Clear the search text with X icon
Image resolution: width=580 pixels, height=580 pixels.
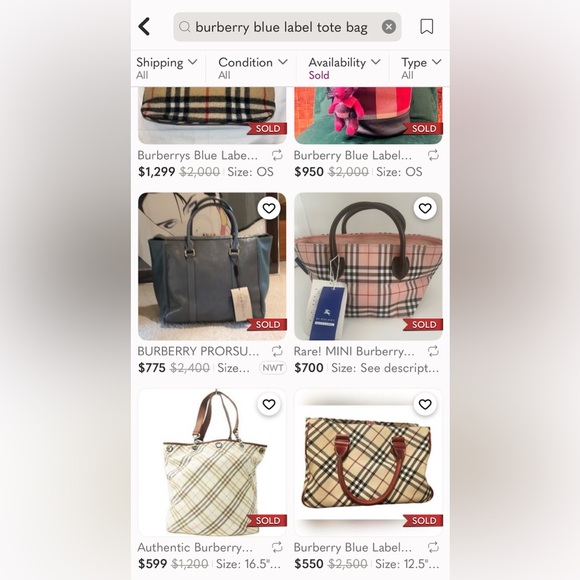coord(388,27)
